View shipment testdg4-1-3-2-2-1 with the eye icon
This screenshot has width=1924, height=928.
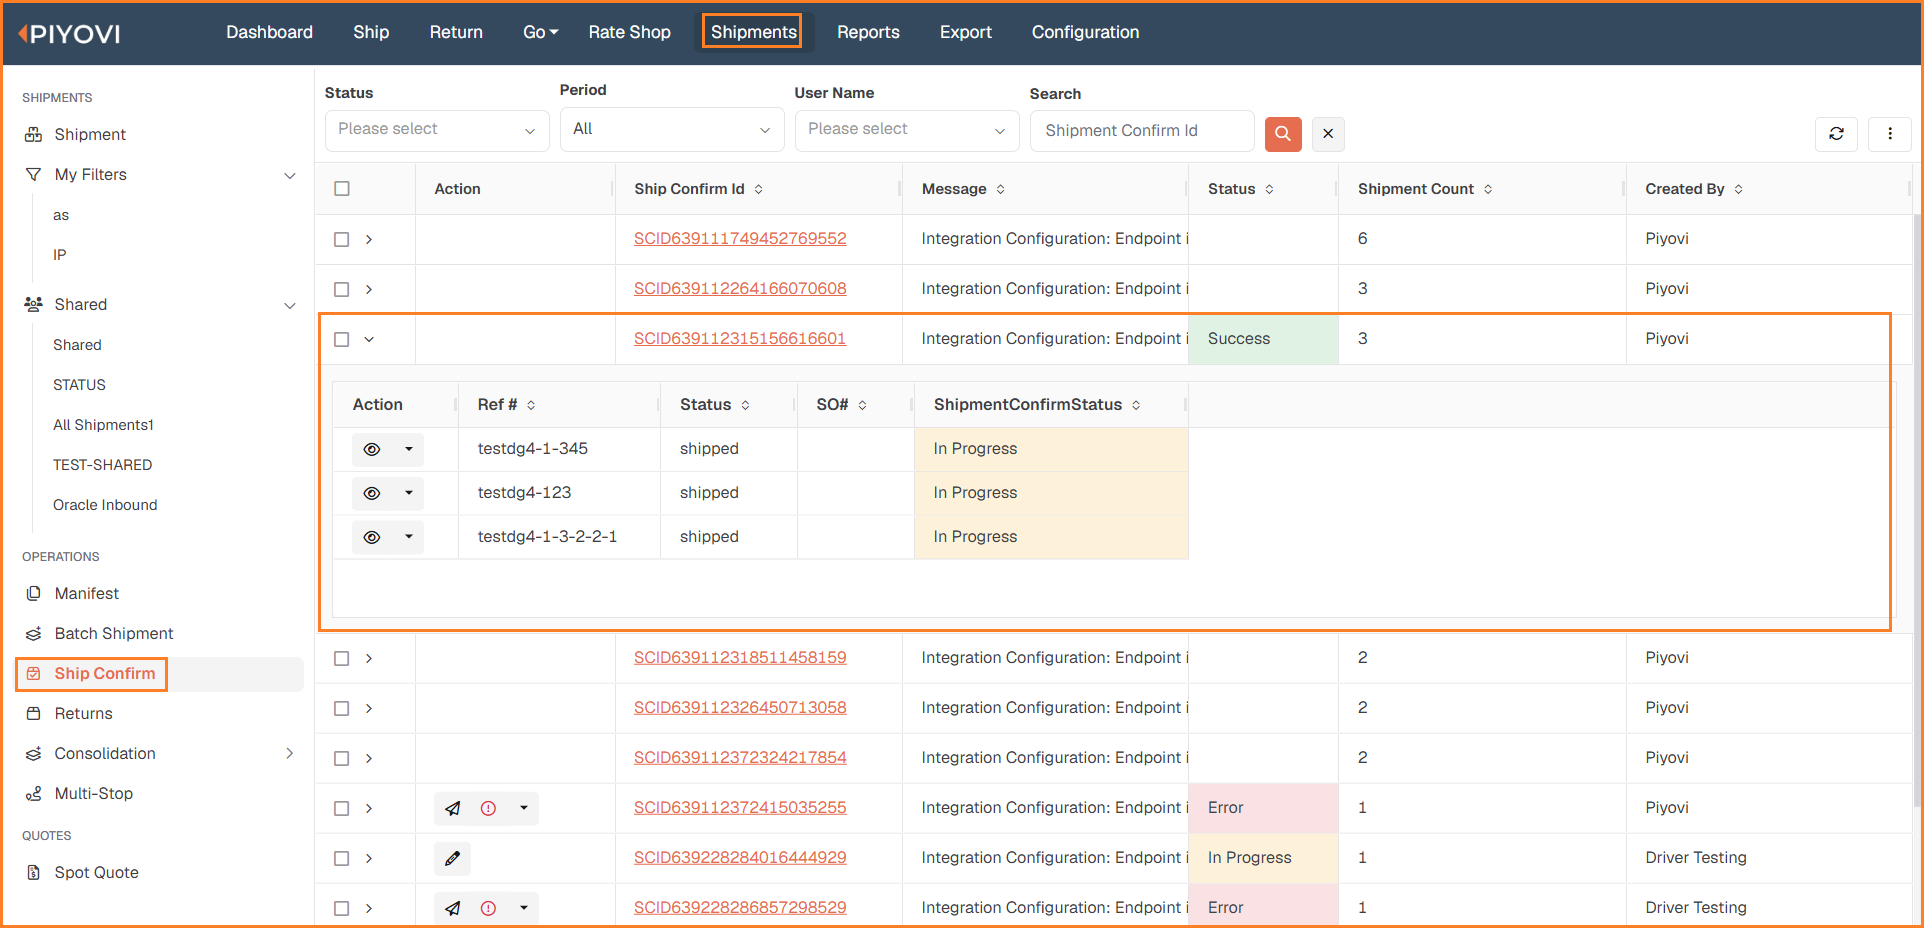coord(372,537)
